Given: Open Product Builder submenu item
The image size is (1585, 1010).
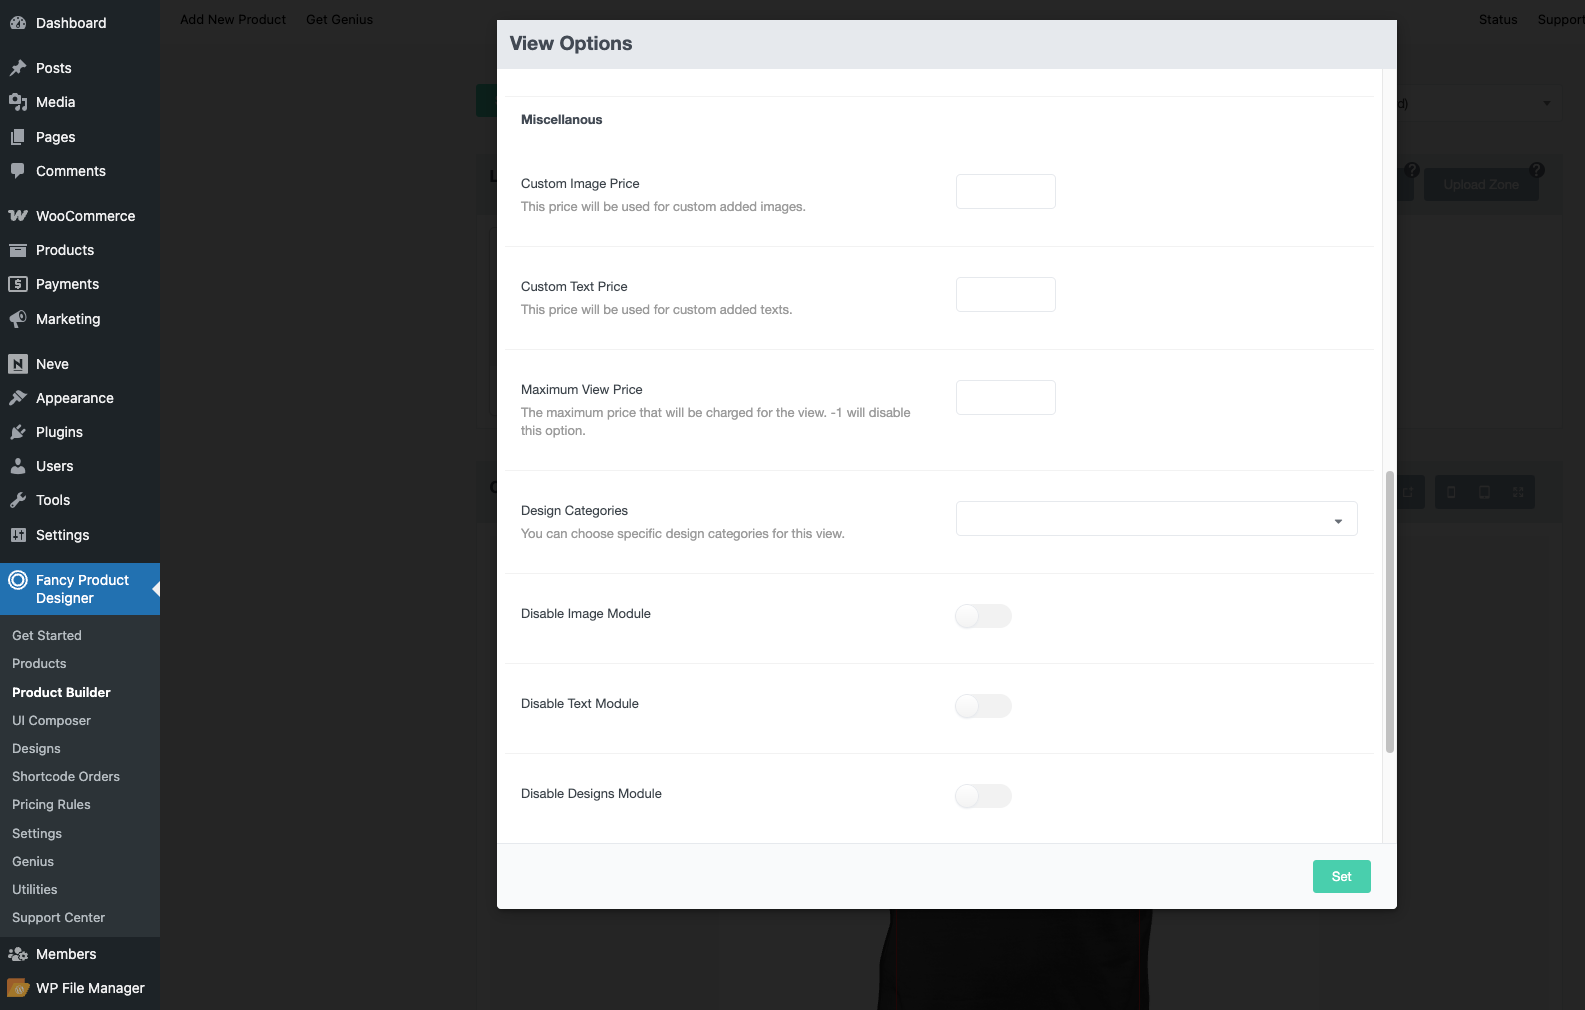Looking at the screenshot, I should (x=61, y=692).
